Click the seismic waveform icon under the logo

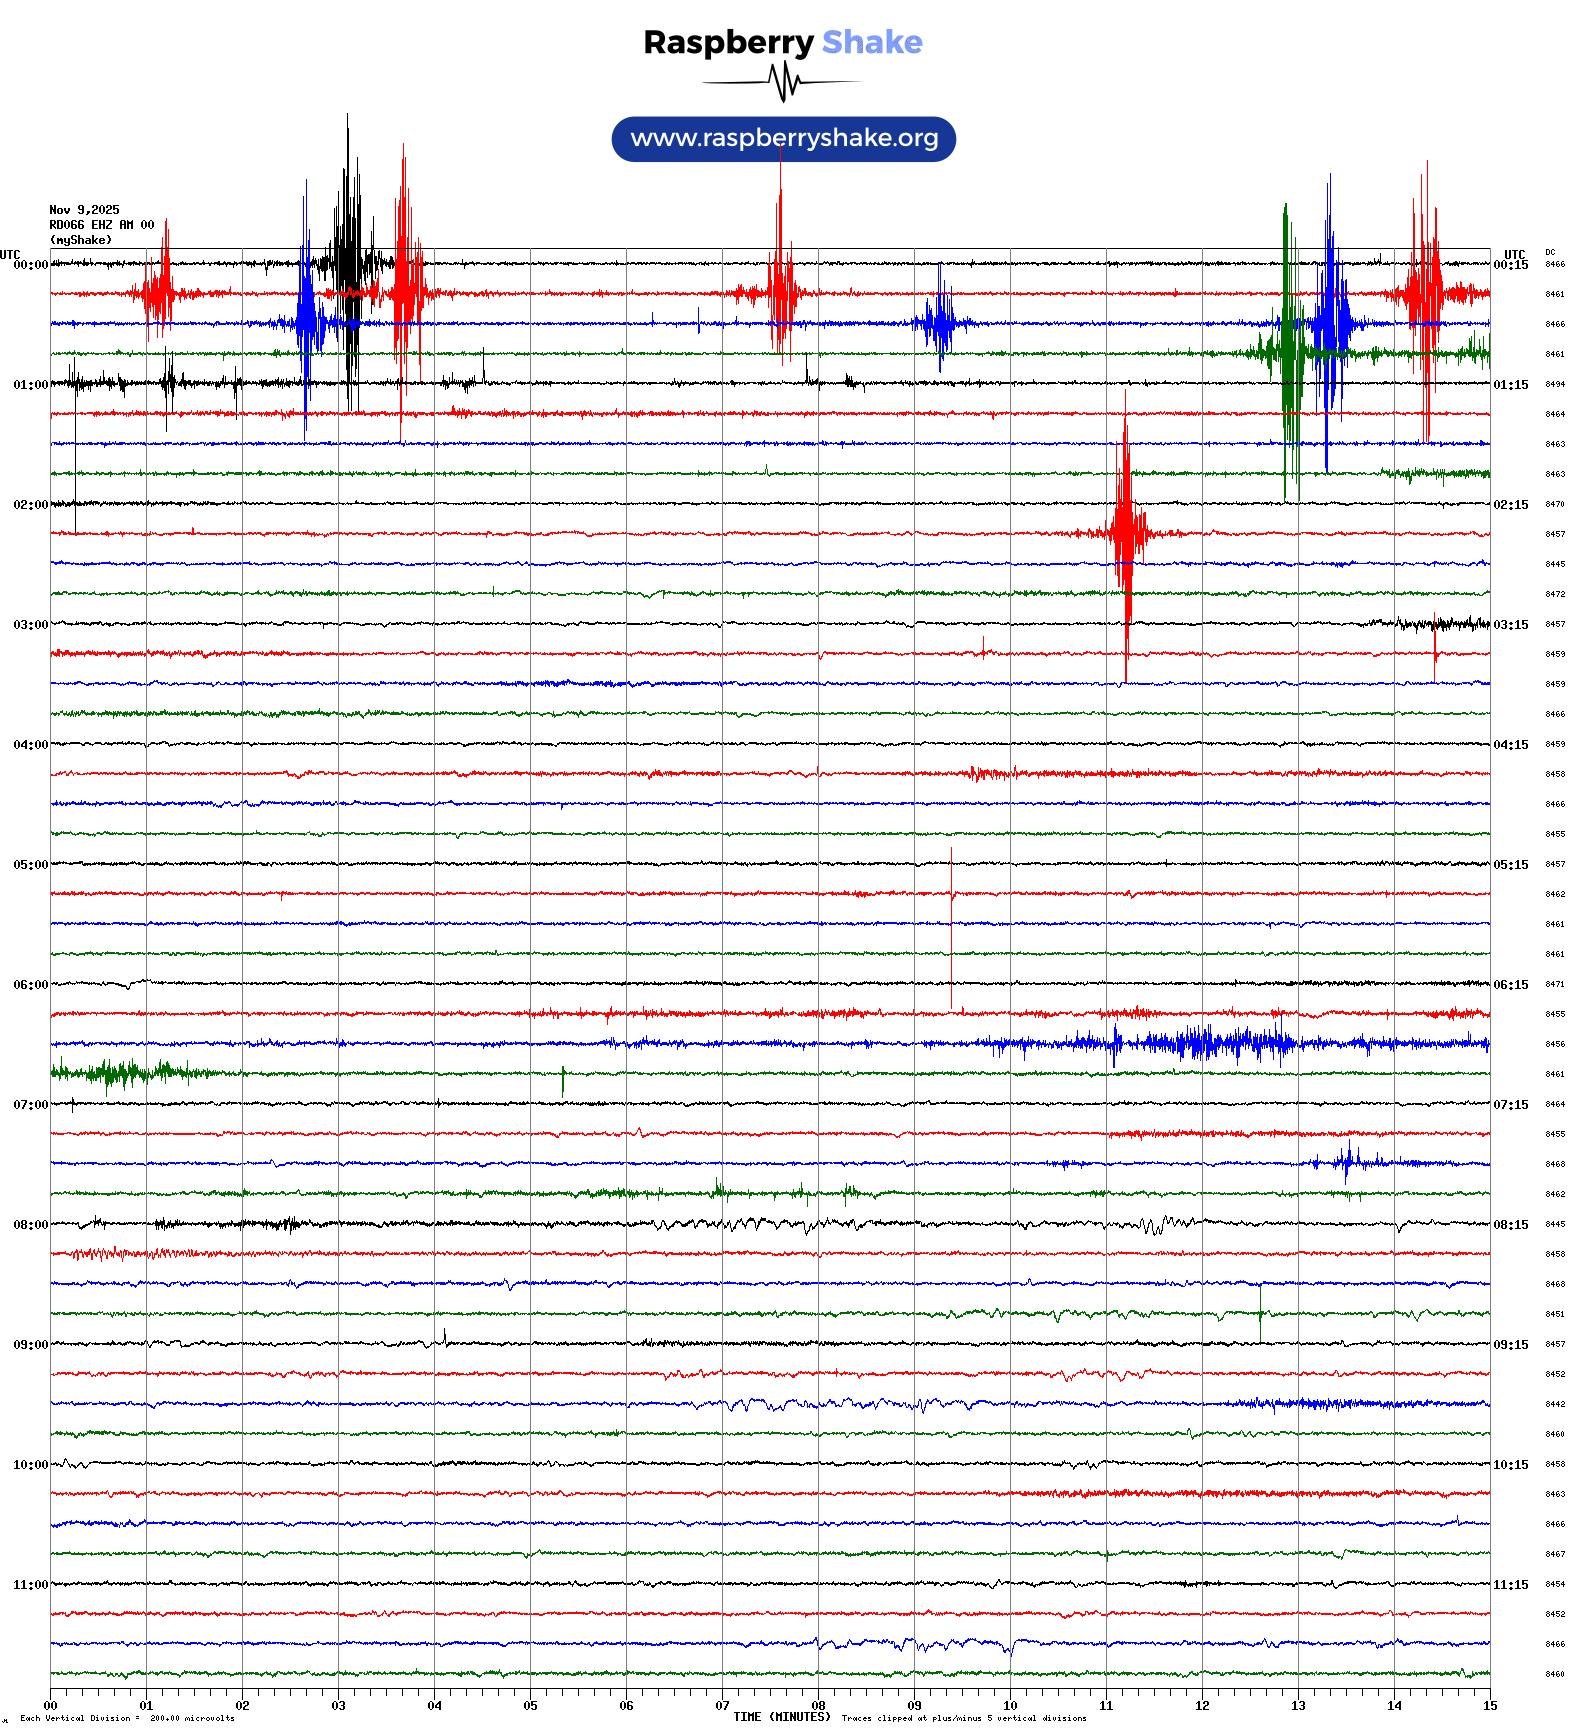(783, 82)
